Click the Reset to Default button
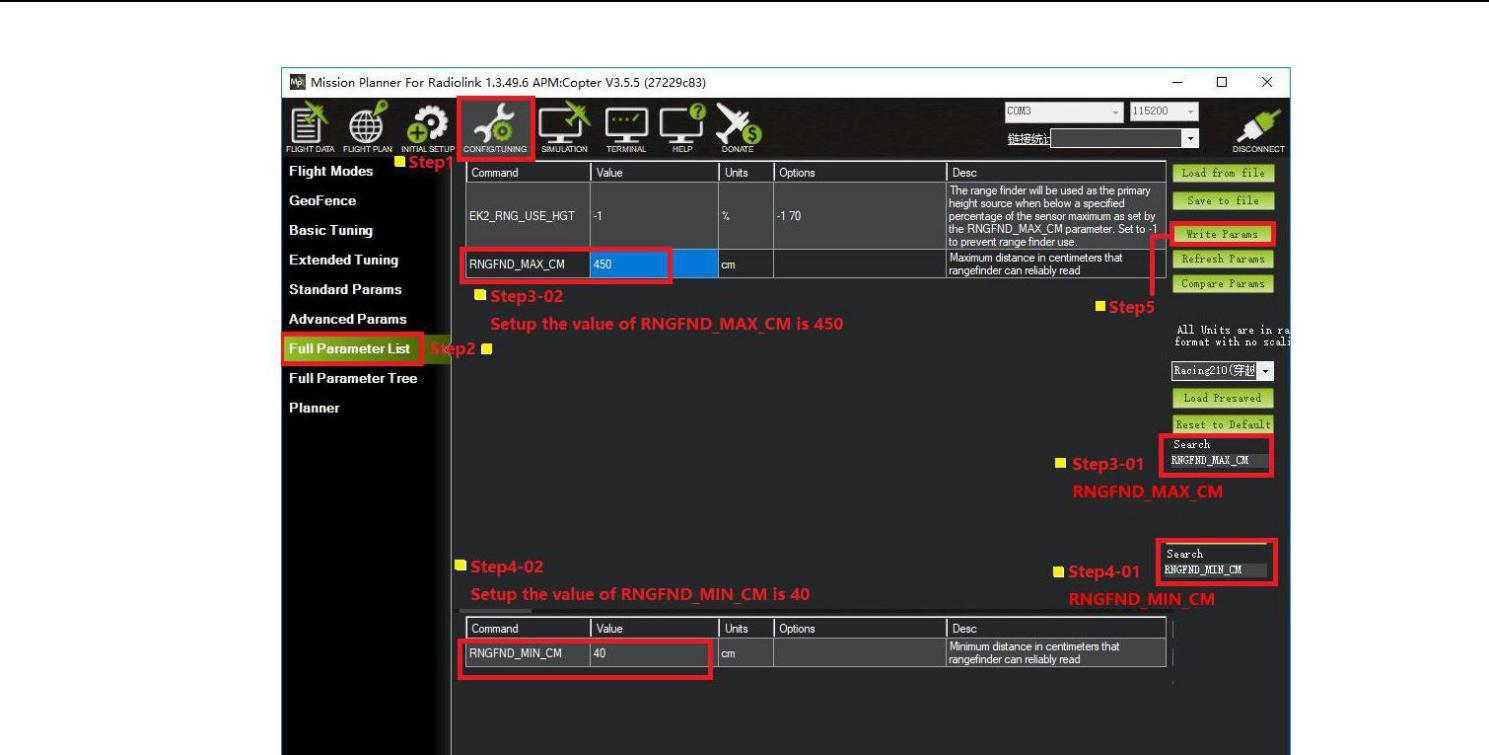The width and height of the screenshot is (1489, 755). pos(1222,423)
